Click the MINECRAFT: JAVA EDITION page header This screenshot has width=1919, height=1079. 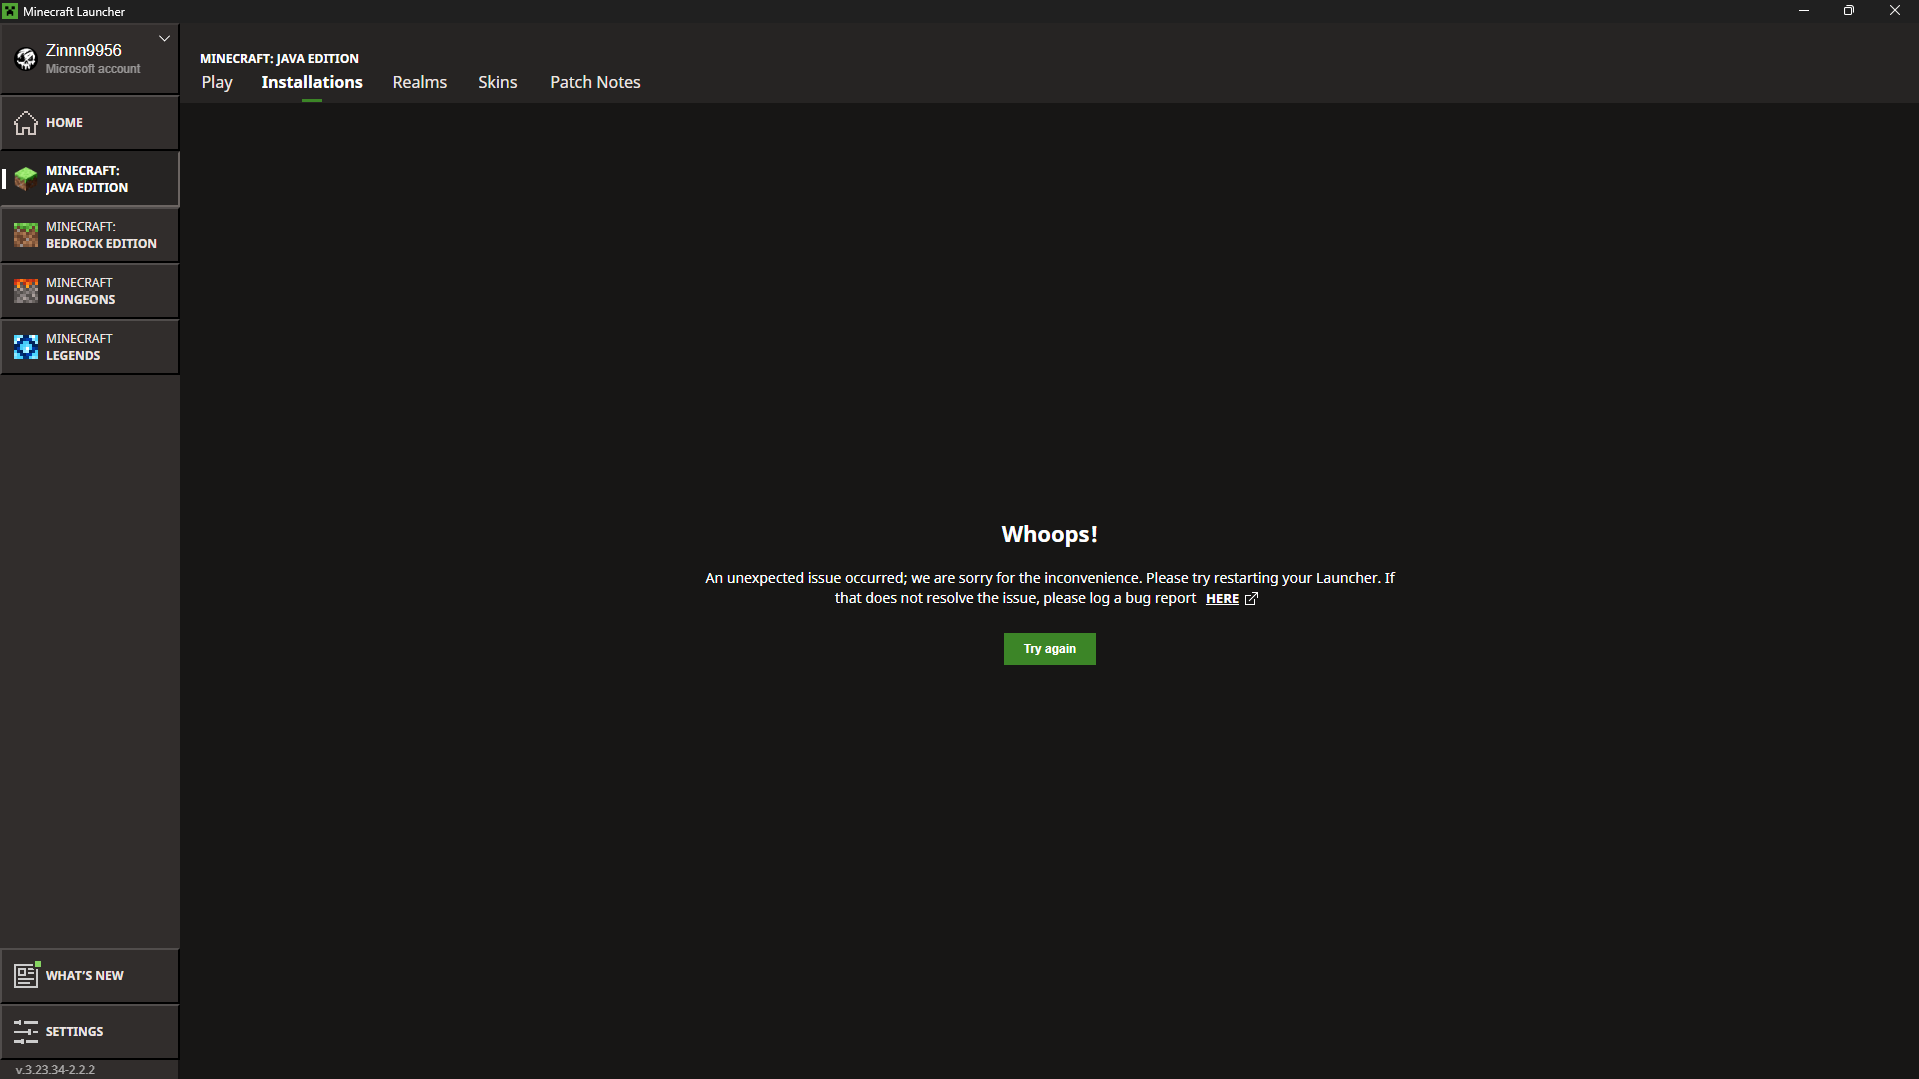coord(279,58)
